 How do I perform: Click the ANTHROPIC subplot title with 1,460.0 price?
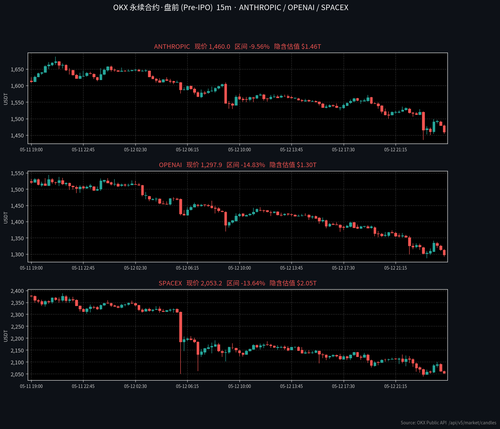237,47
